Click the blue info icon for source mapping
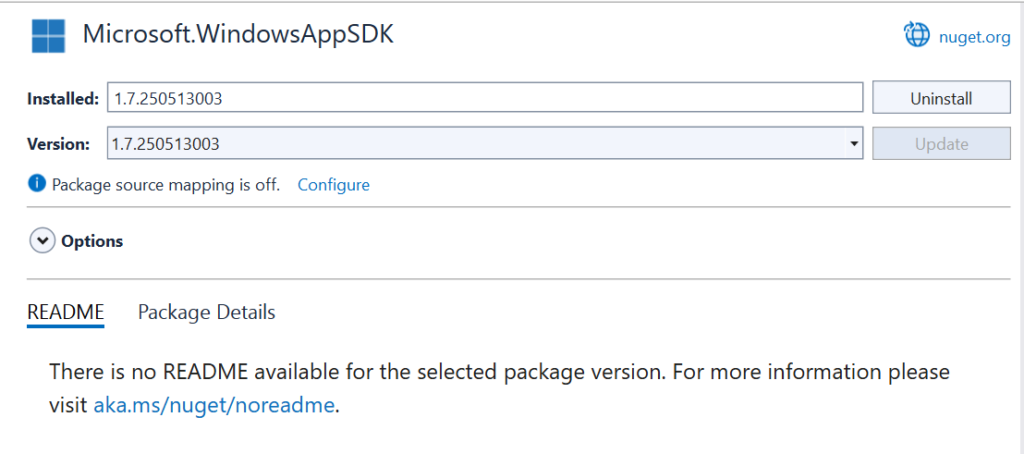Image resolution: width=1024 pixels, height=454 pixels. point(36,184)
